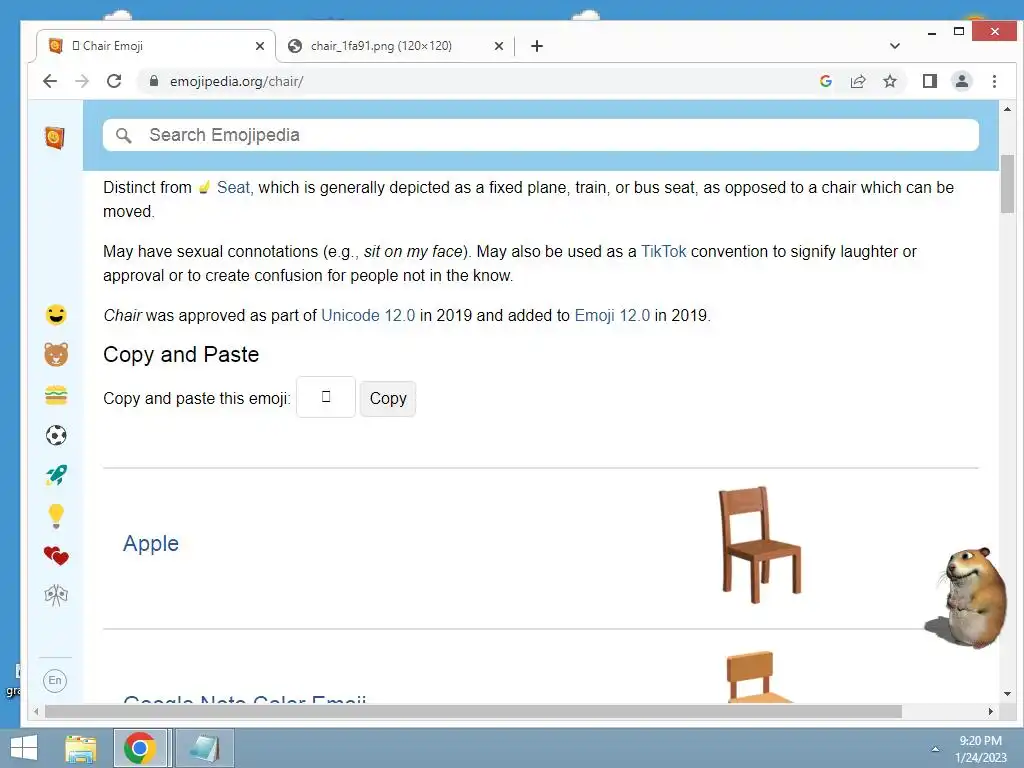This screenshot has height=768, width=1024.
Task: Open Smileys & People category in sidebar
Action: coord(56,315)
